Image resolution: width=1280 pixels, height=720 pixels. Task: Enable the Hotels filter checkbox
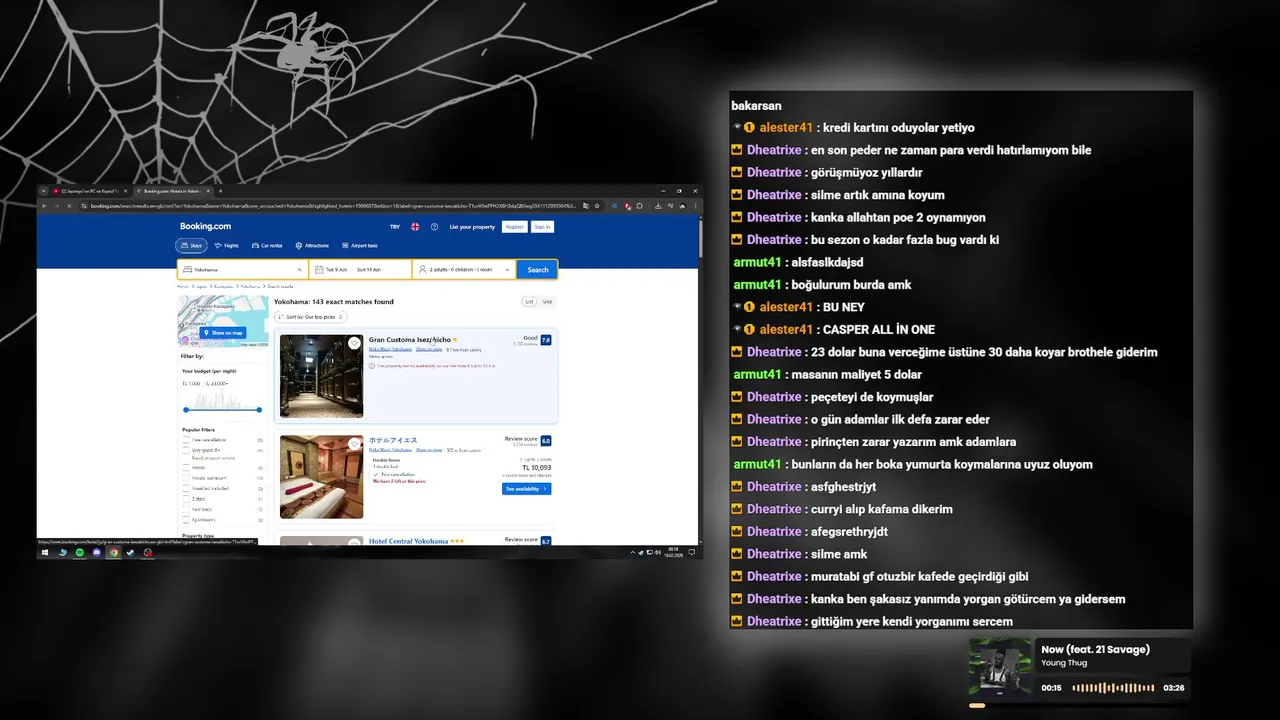pyautogui.click(x=185, y=467)
